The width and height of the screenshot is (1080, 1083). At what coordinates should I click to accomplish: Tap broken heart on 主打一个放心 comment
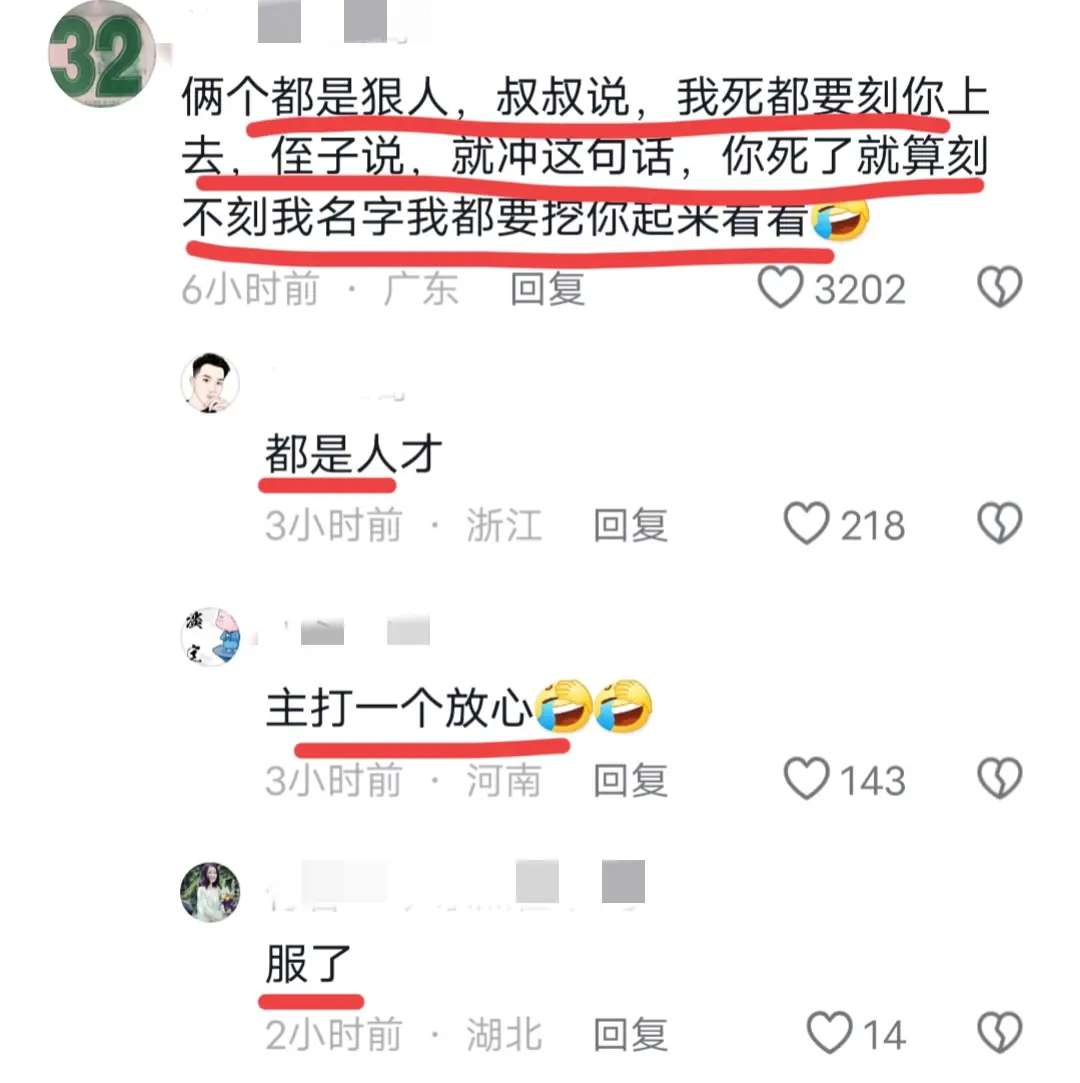(x=999, y=779)
